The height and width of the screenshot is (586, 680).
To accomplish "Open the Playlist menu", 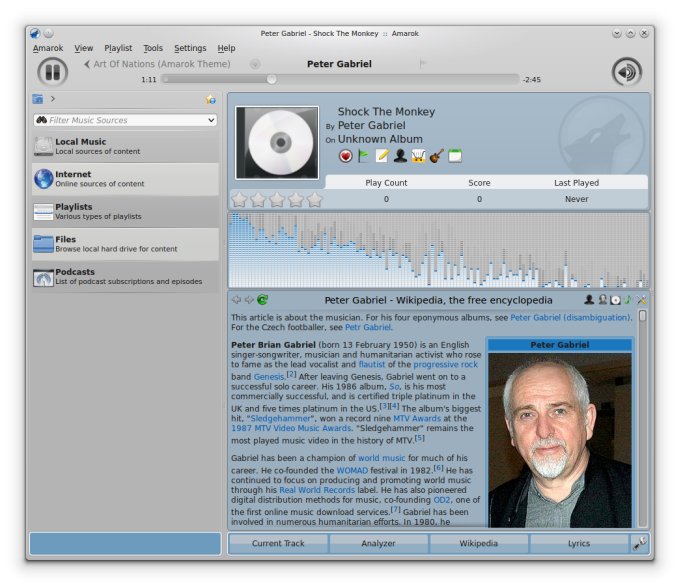I will click(x=118, y=48).
